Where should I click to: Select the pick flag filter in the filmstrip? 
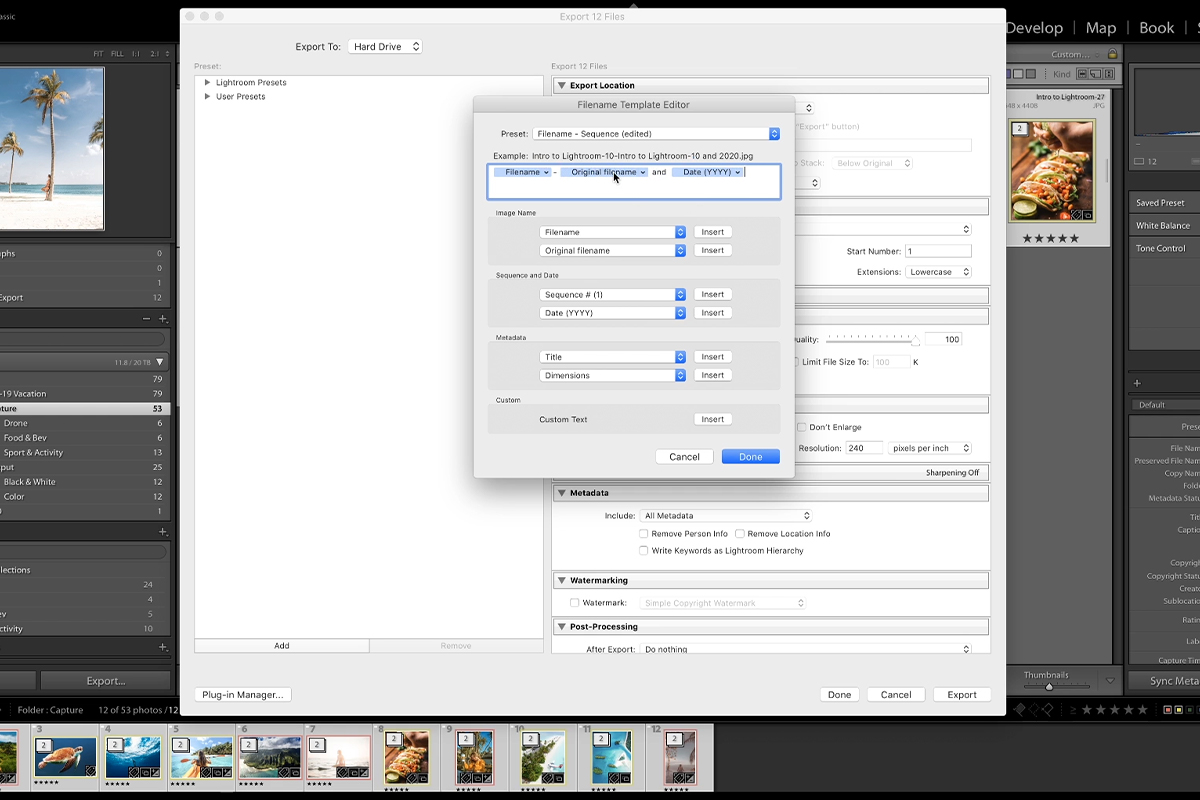pos(1020,708)
